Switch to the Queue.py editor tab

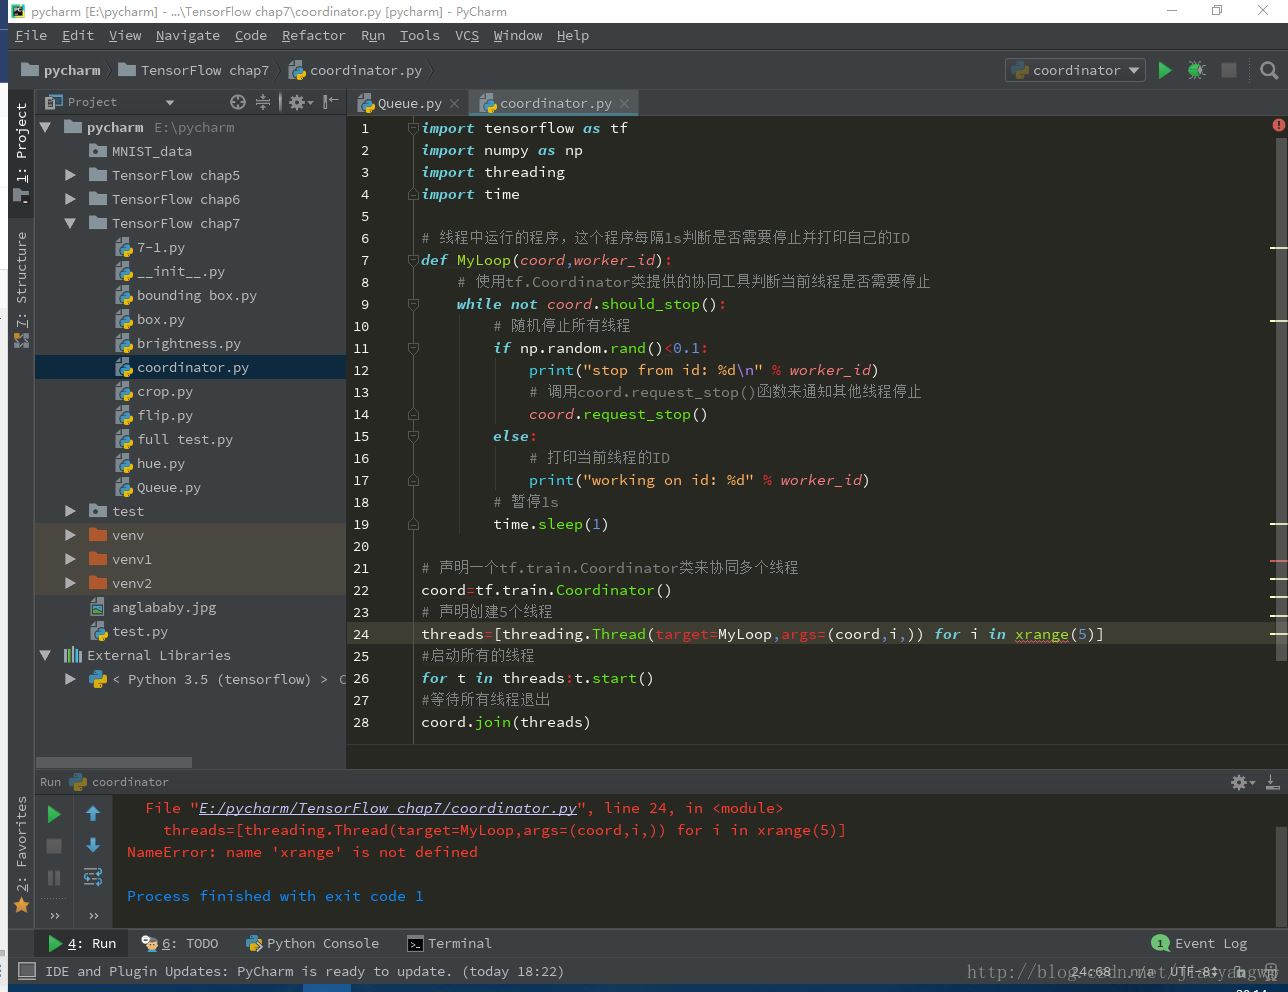(x=408, y=103)
